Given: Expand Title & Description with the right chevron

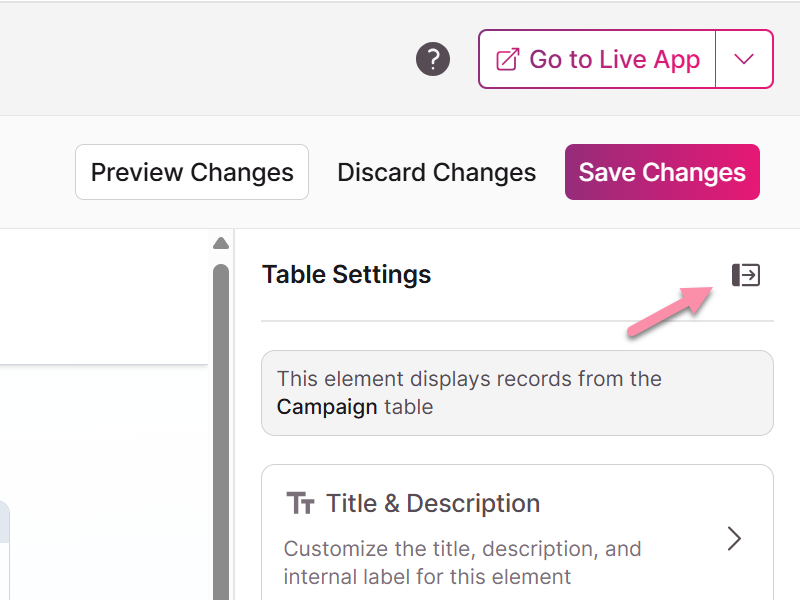Looking at the screenshot, I should pyautogui.click(x=734, y=538).
